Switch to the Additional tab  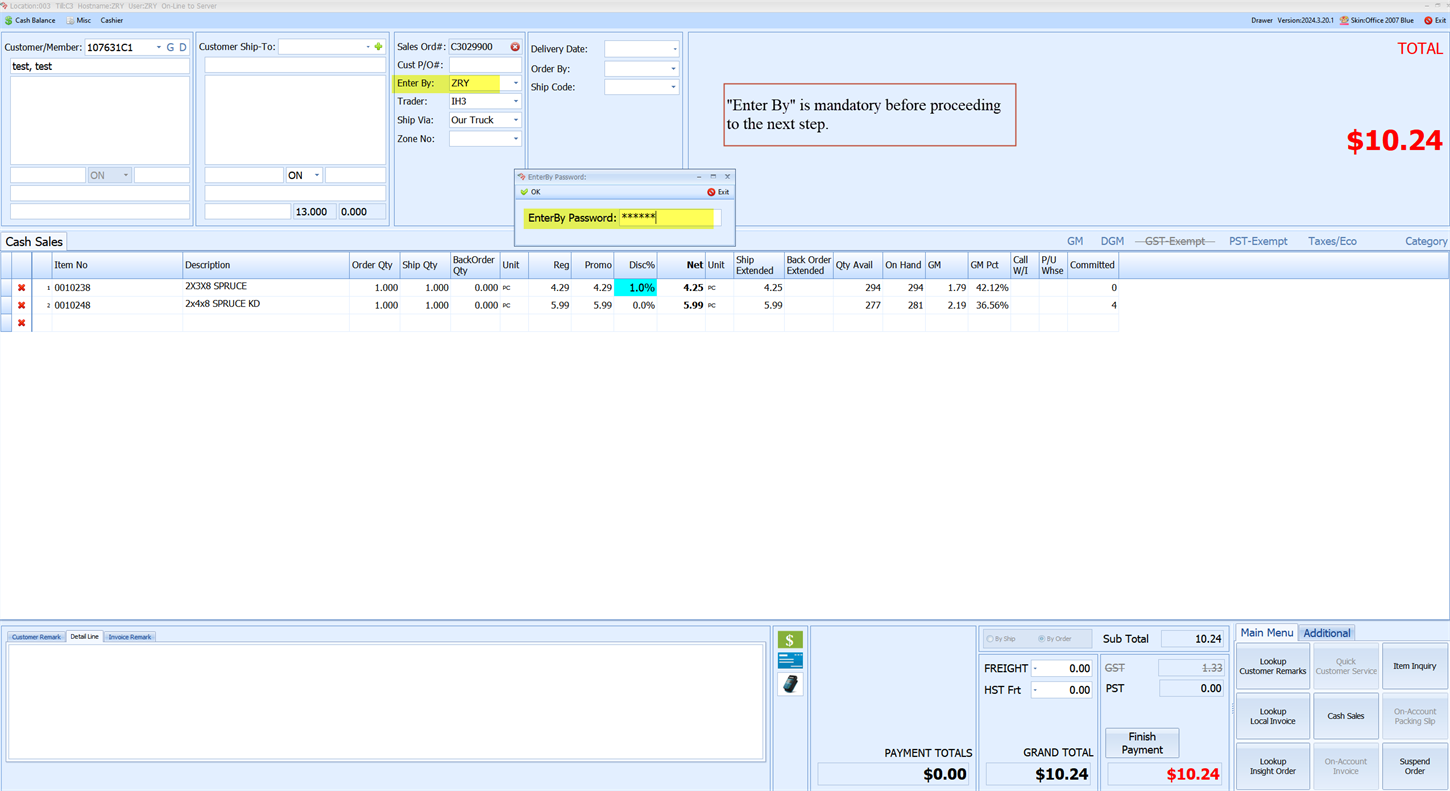coord(1326,633)
